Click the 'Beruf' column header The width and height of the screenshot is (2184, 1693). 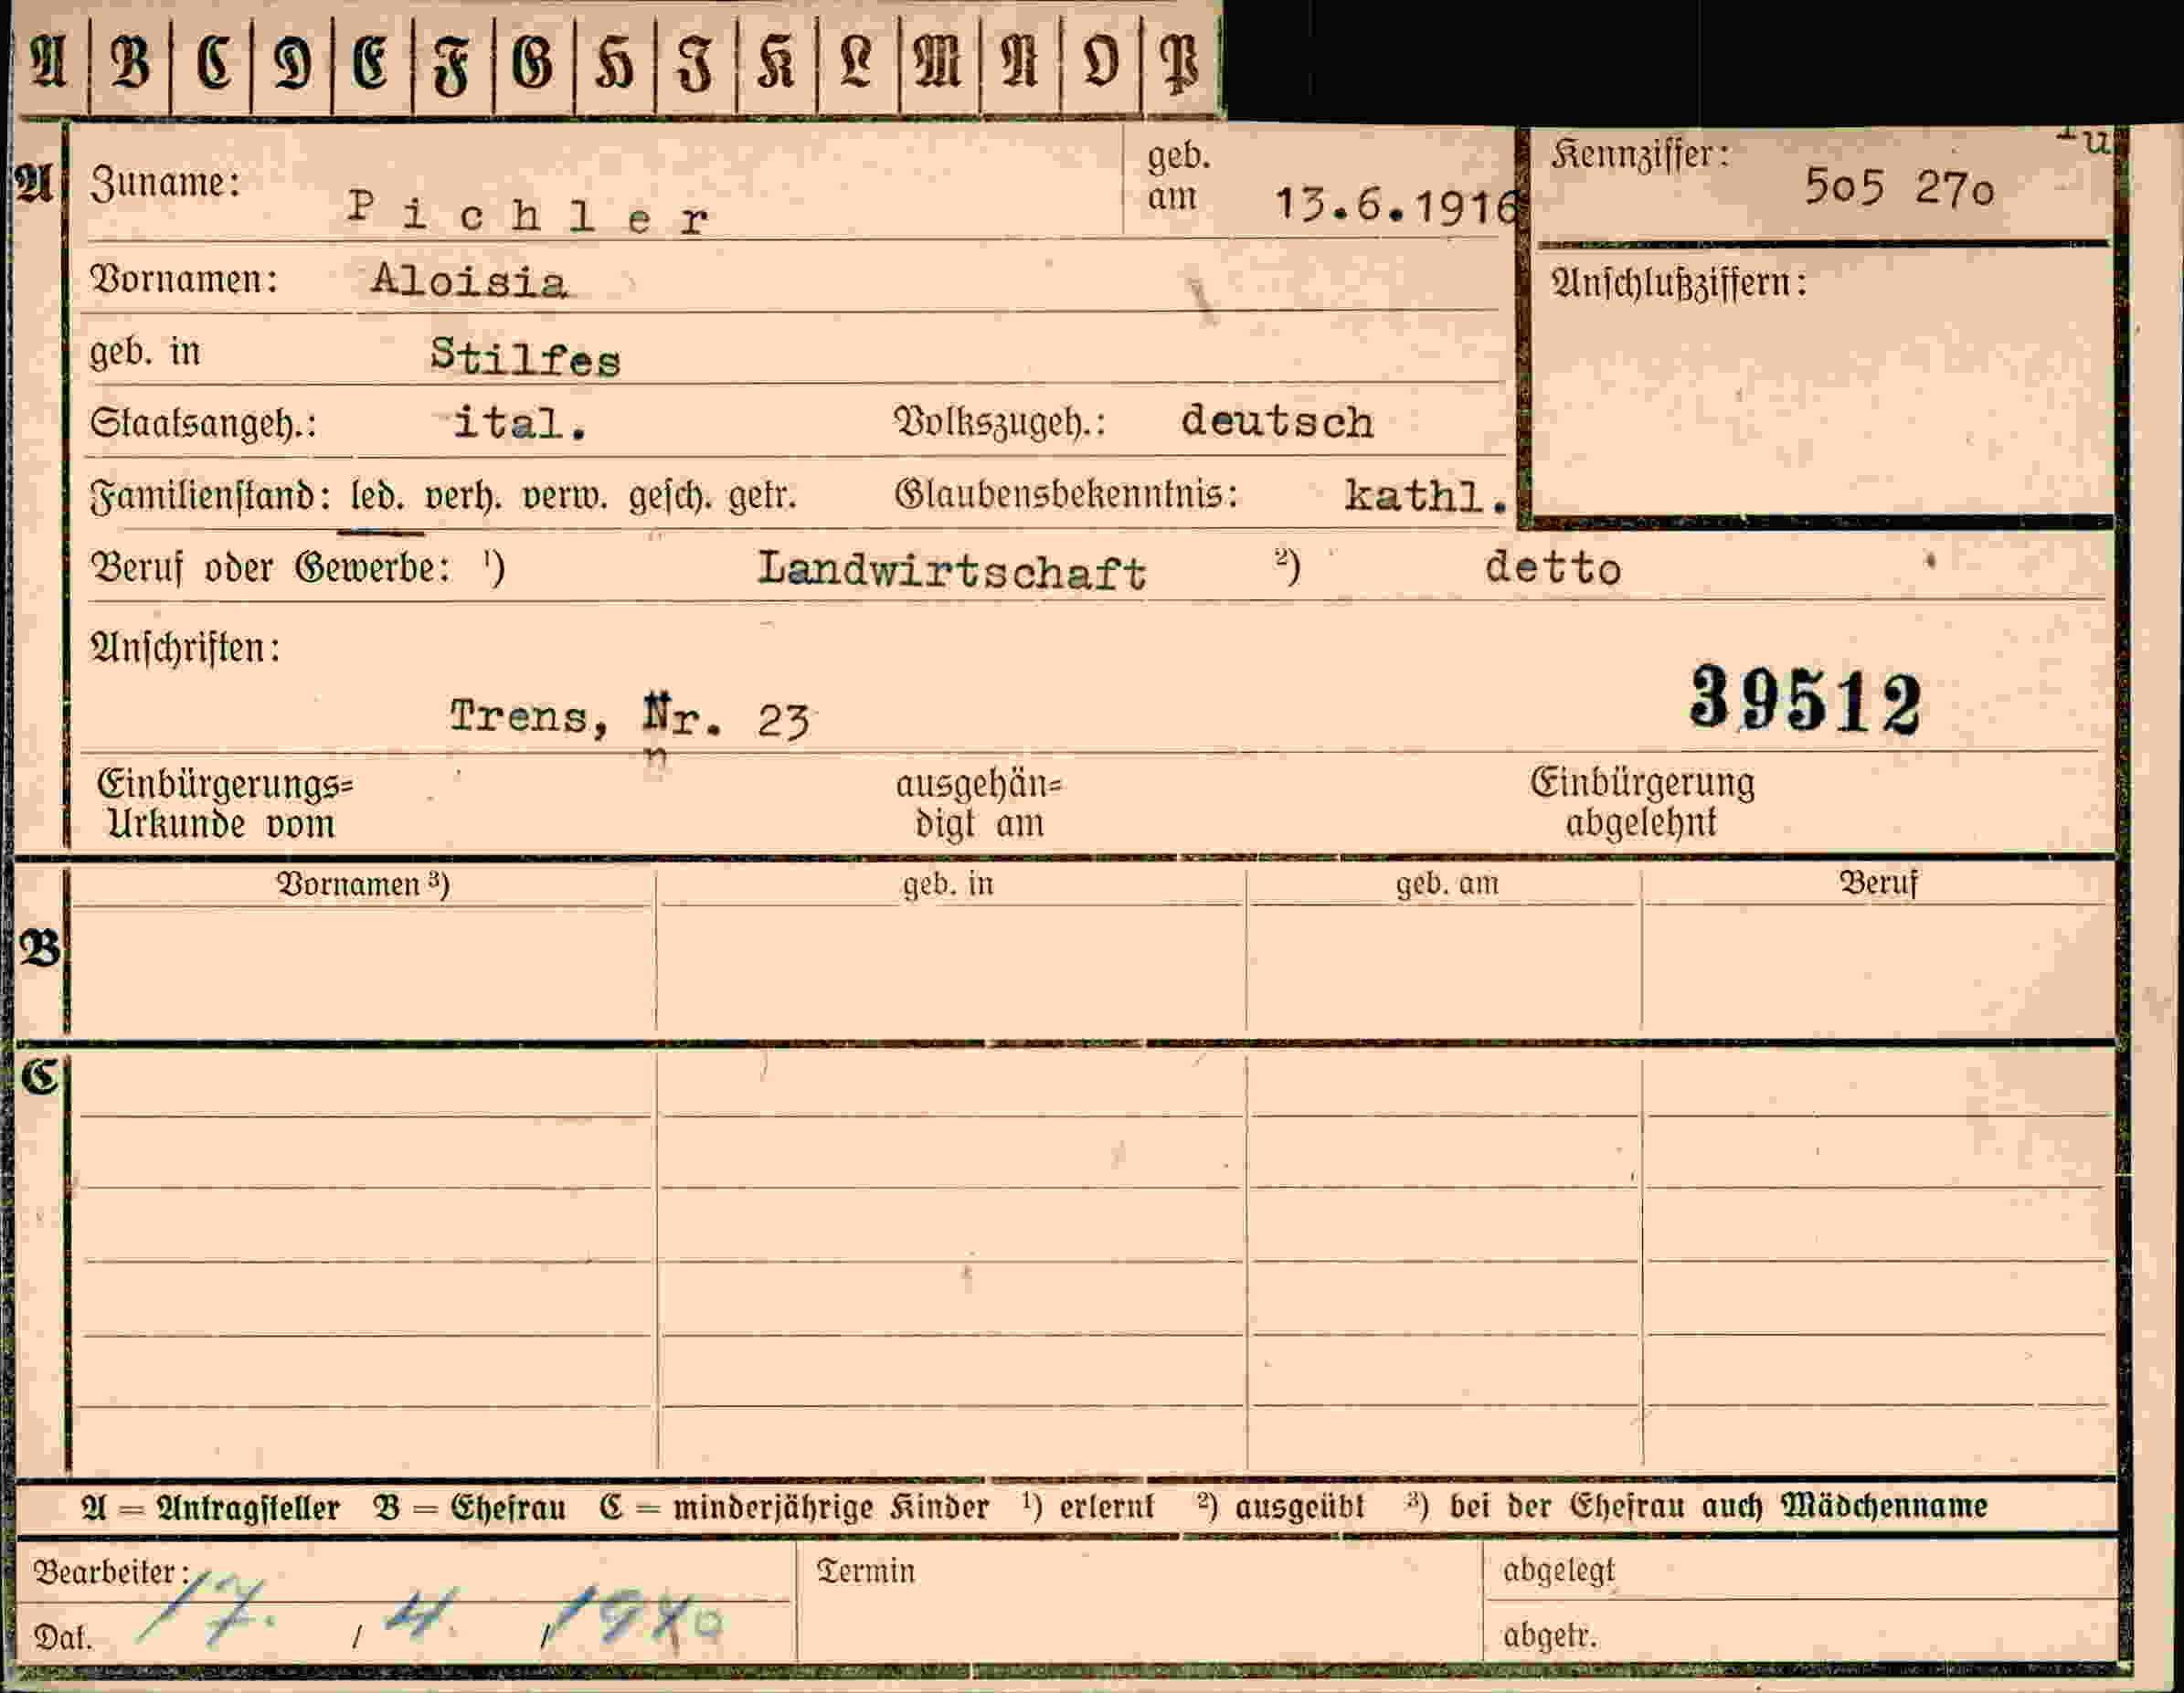point(1878,884)
